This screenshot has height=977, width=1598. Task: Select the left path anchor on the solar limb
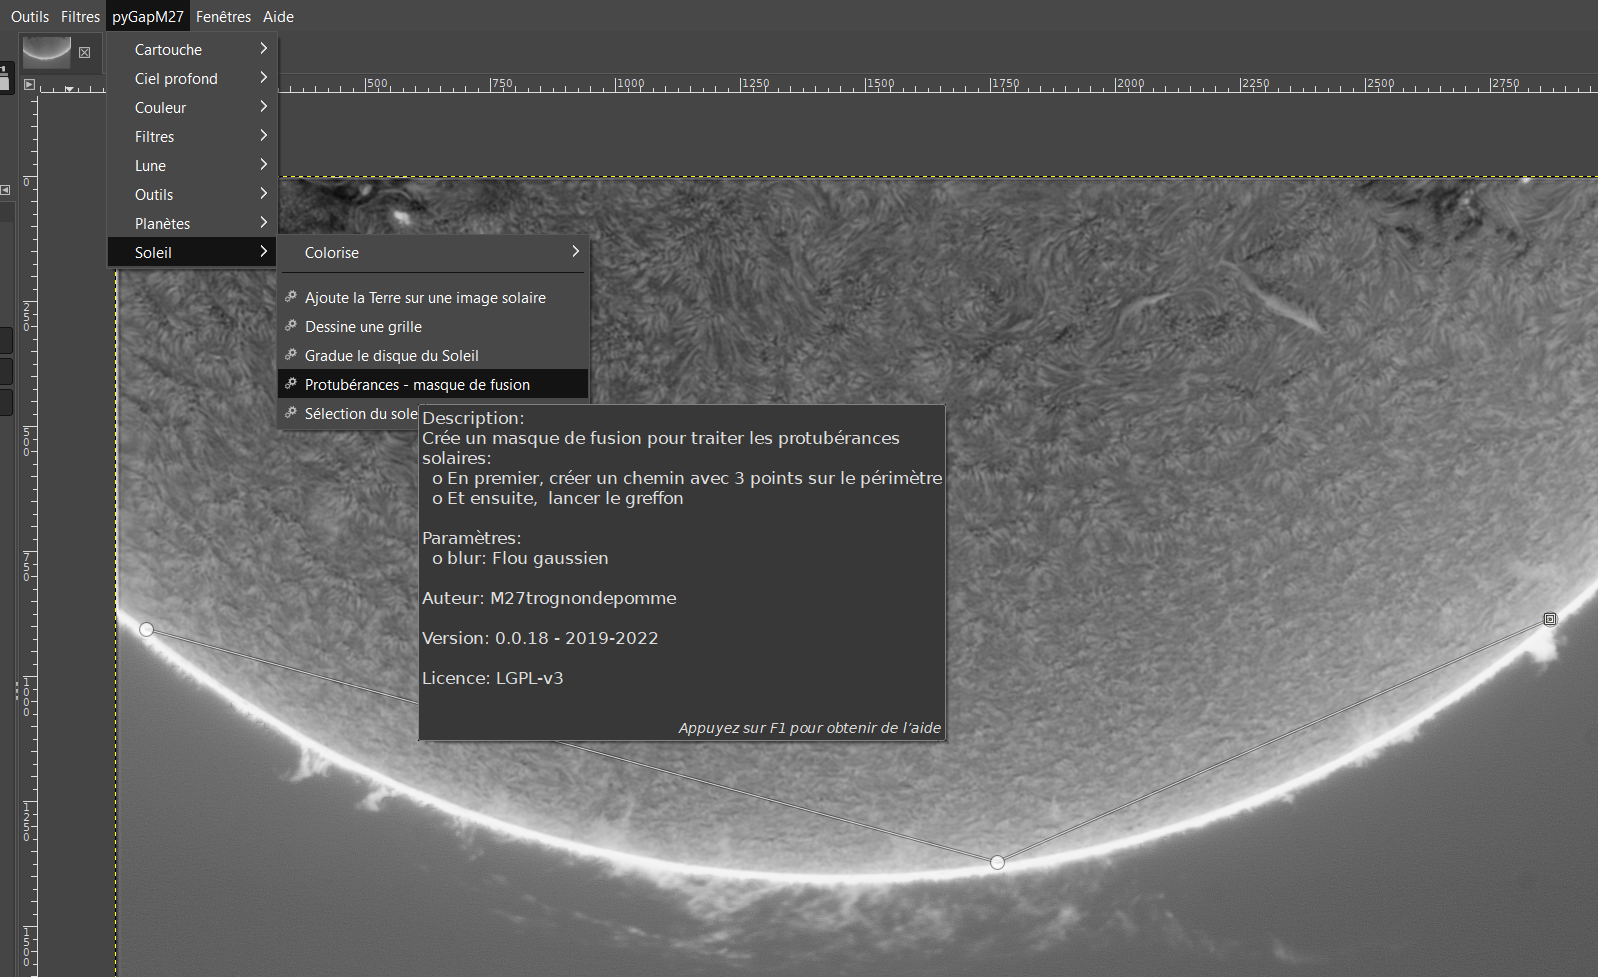[147, 629]
